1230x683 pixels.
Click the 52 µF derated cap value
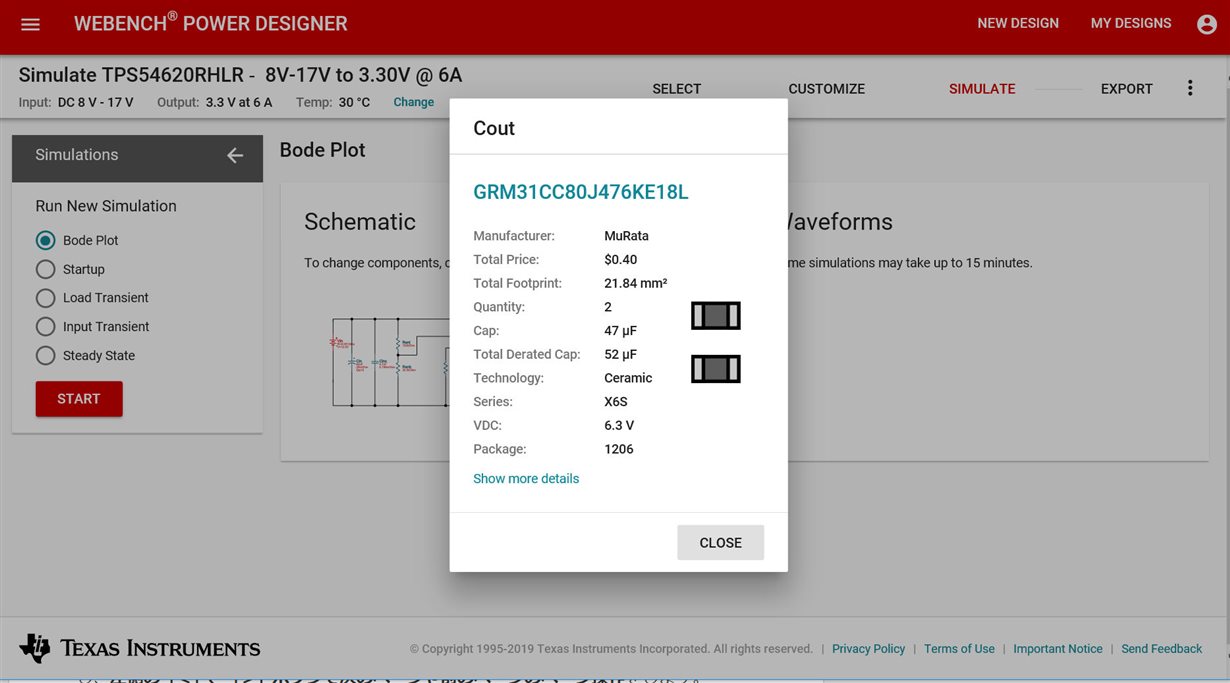tap(620, 355)
